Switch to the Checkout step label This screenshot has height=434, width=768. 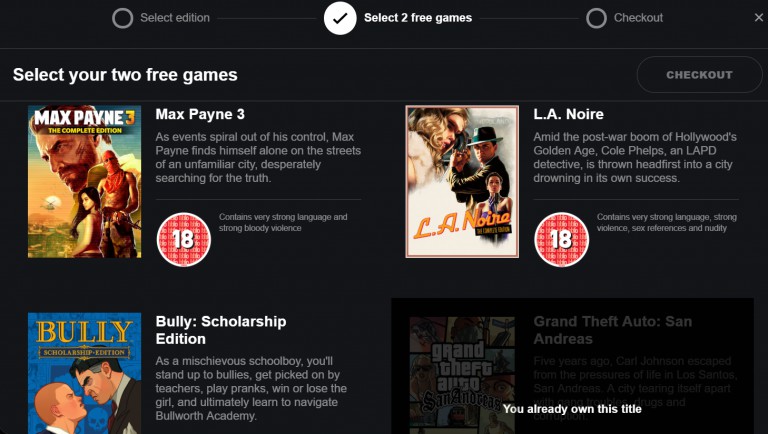click(x=638, y=18)
